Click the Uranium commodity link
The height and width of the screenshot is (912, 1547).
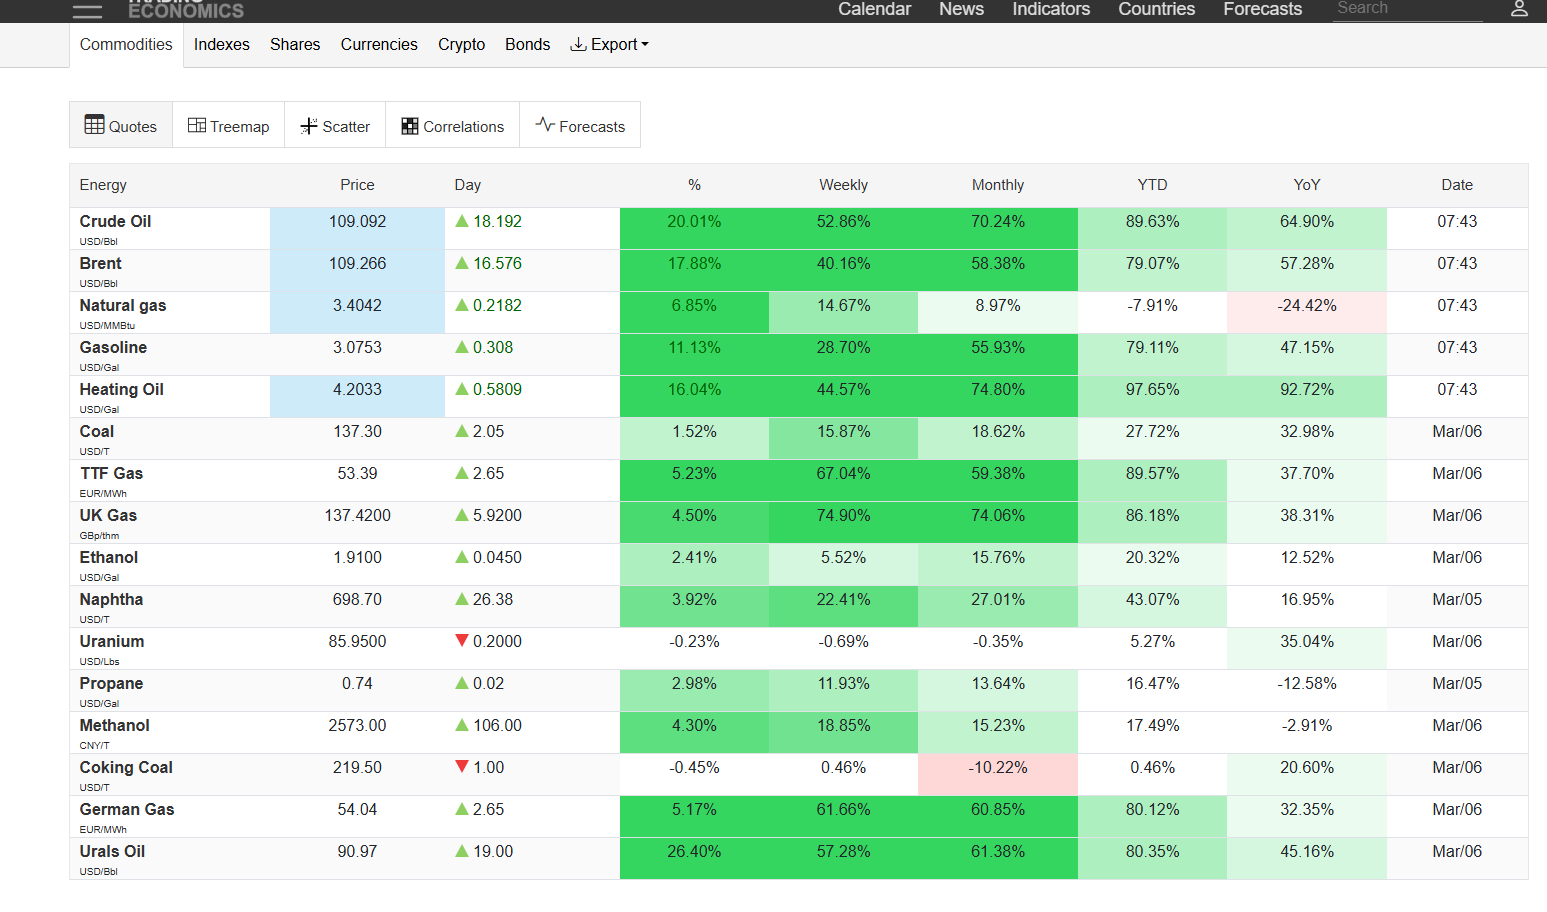coord(112,642)
